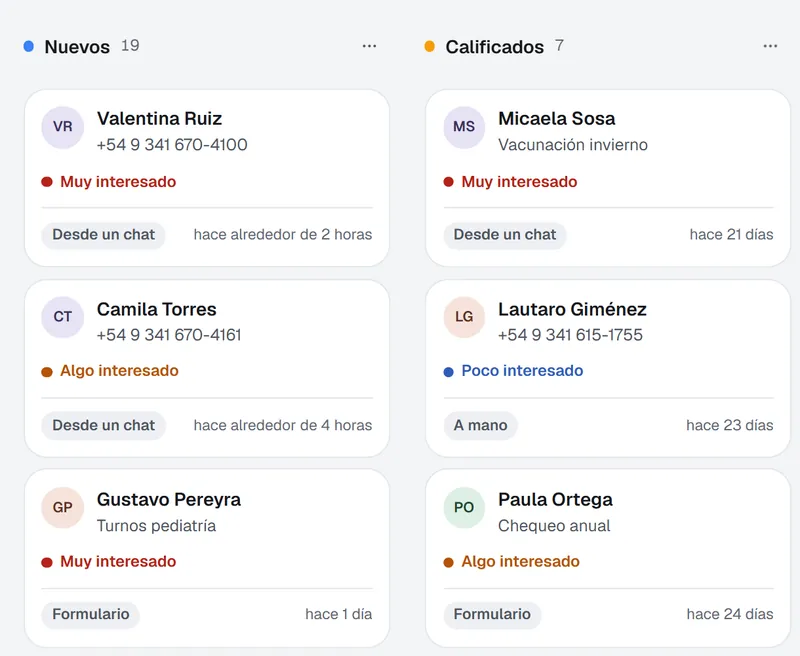
Task: Click Desde un chat tag on Micaela Sosa card
Action: click(505, 235)
